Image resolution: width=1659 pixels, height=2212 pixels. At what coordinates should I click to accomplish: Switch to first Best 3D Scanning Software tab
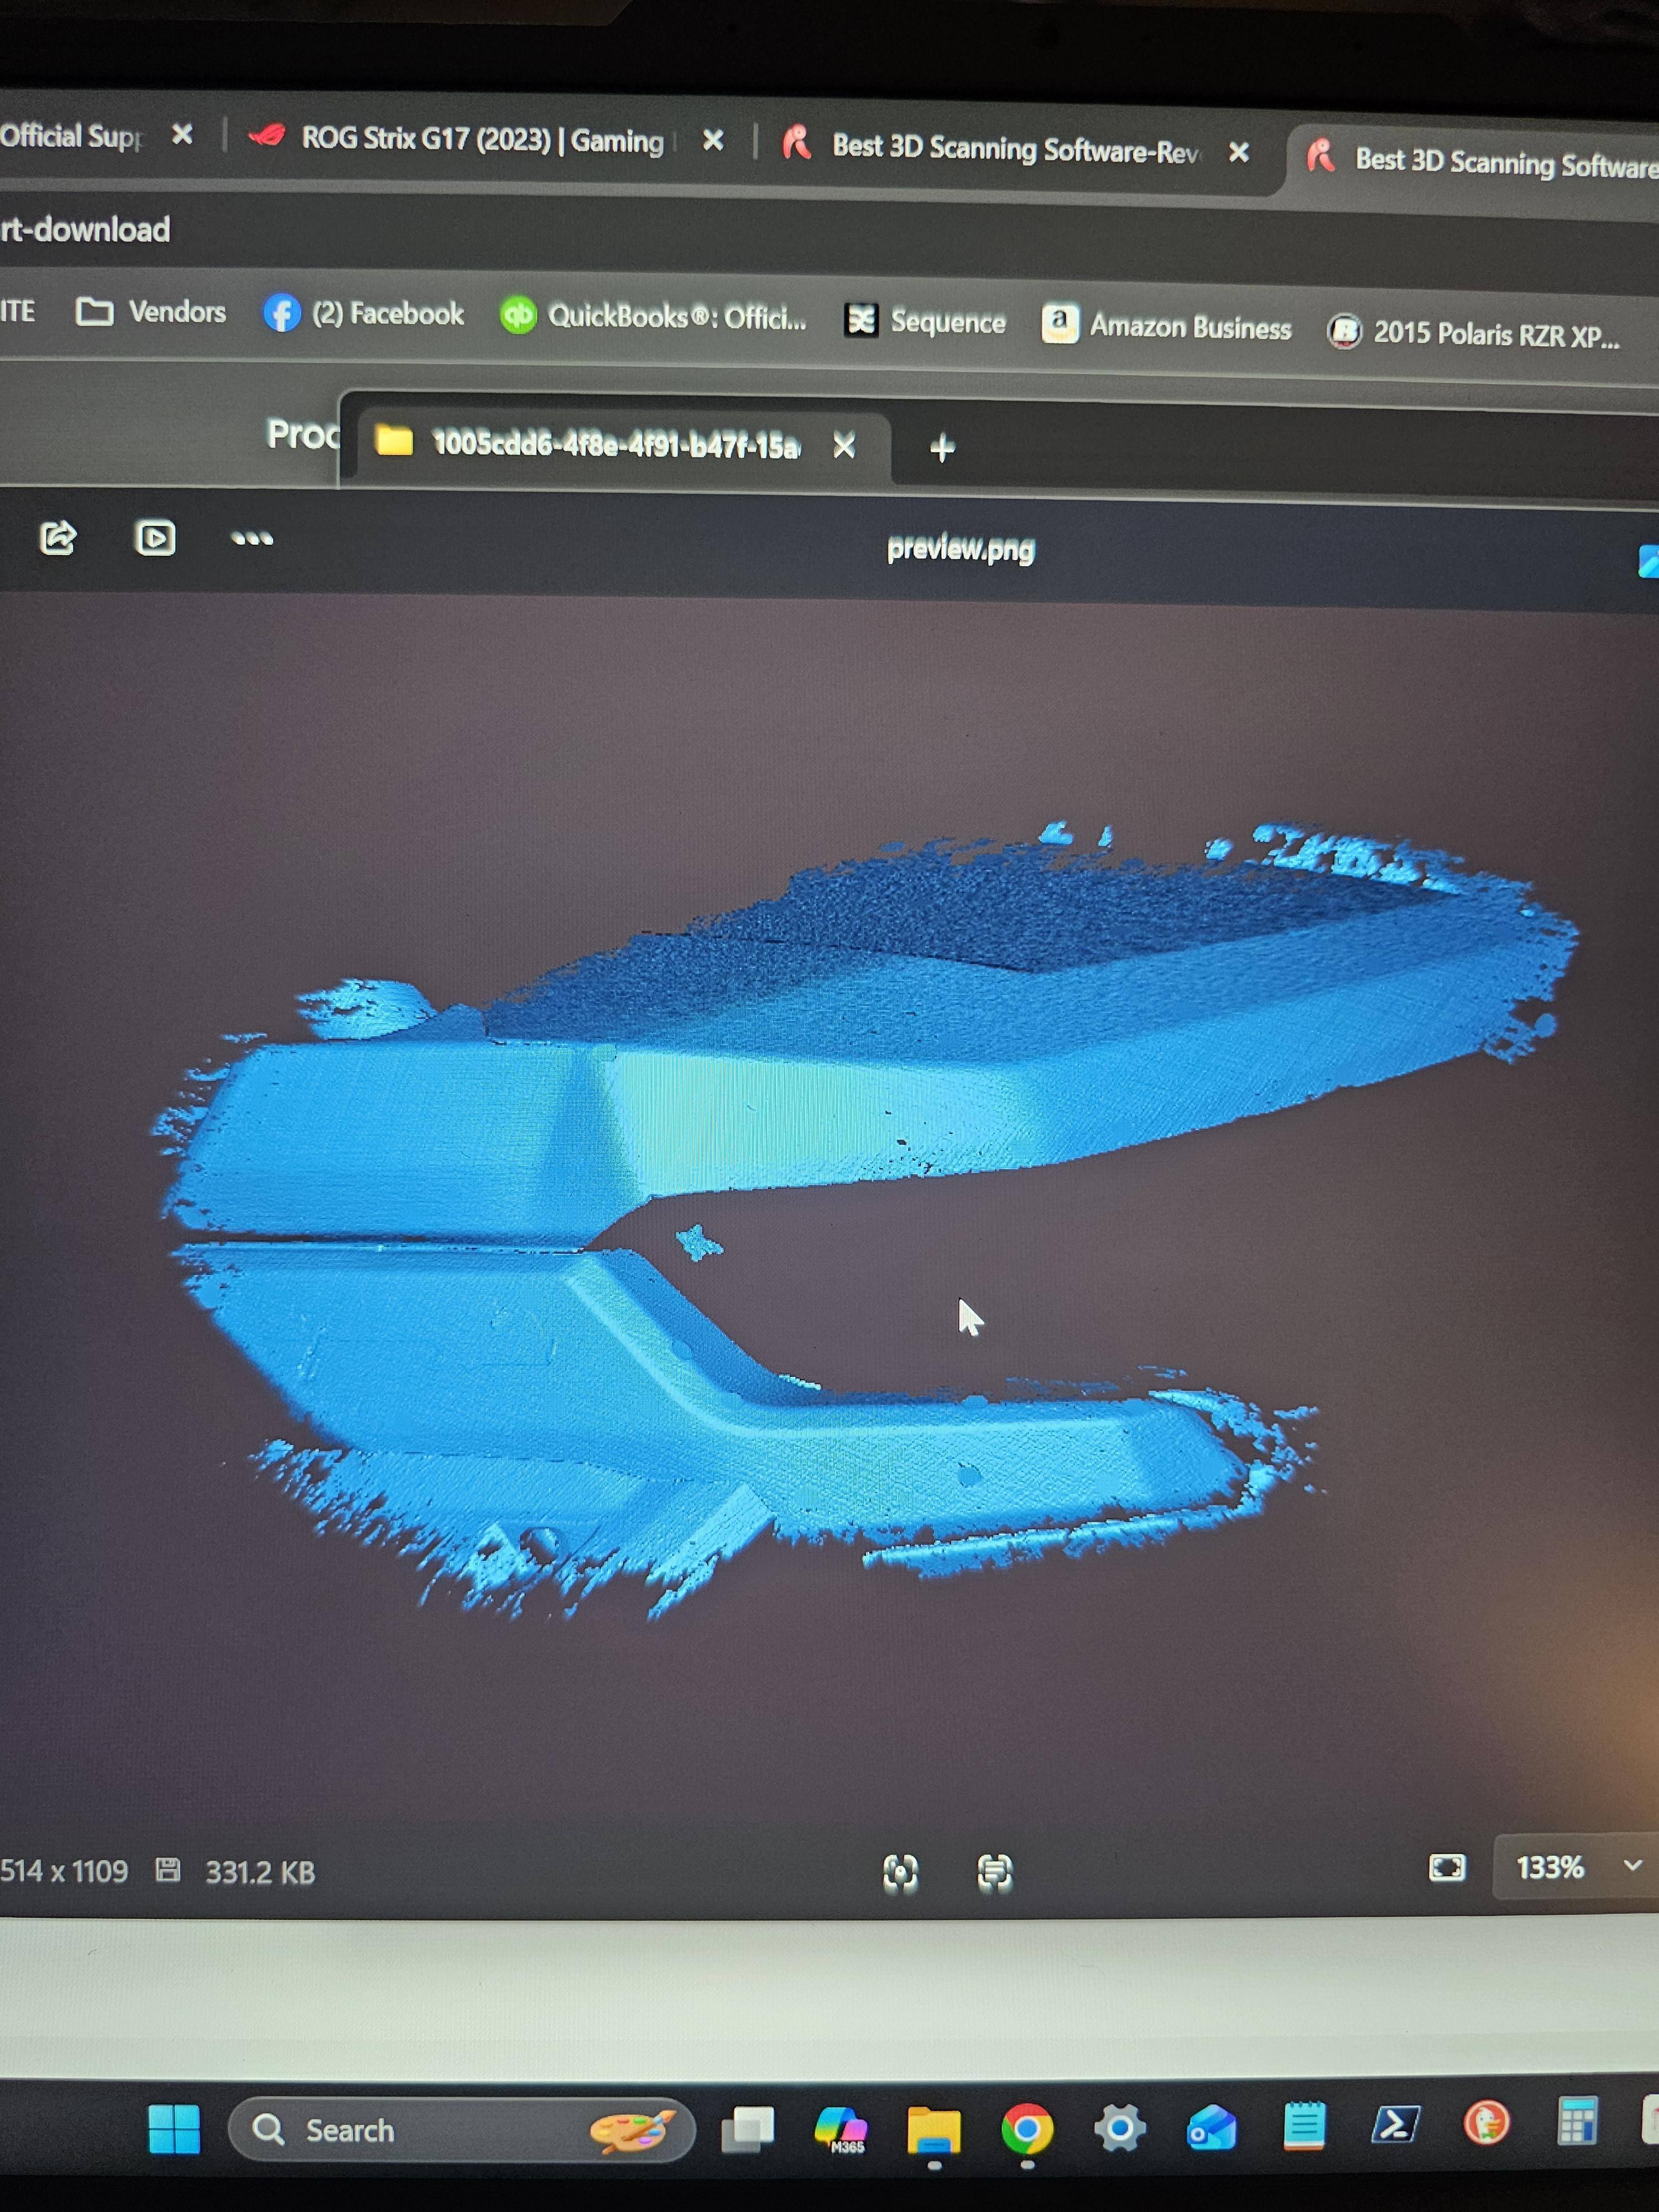pos(1014,150)
